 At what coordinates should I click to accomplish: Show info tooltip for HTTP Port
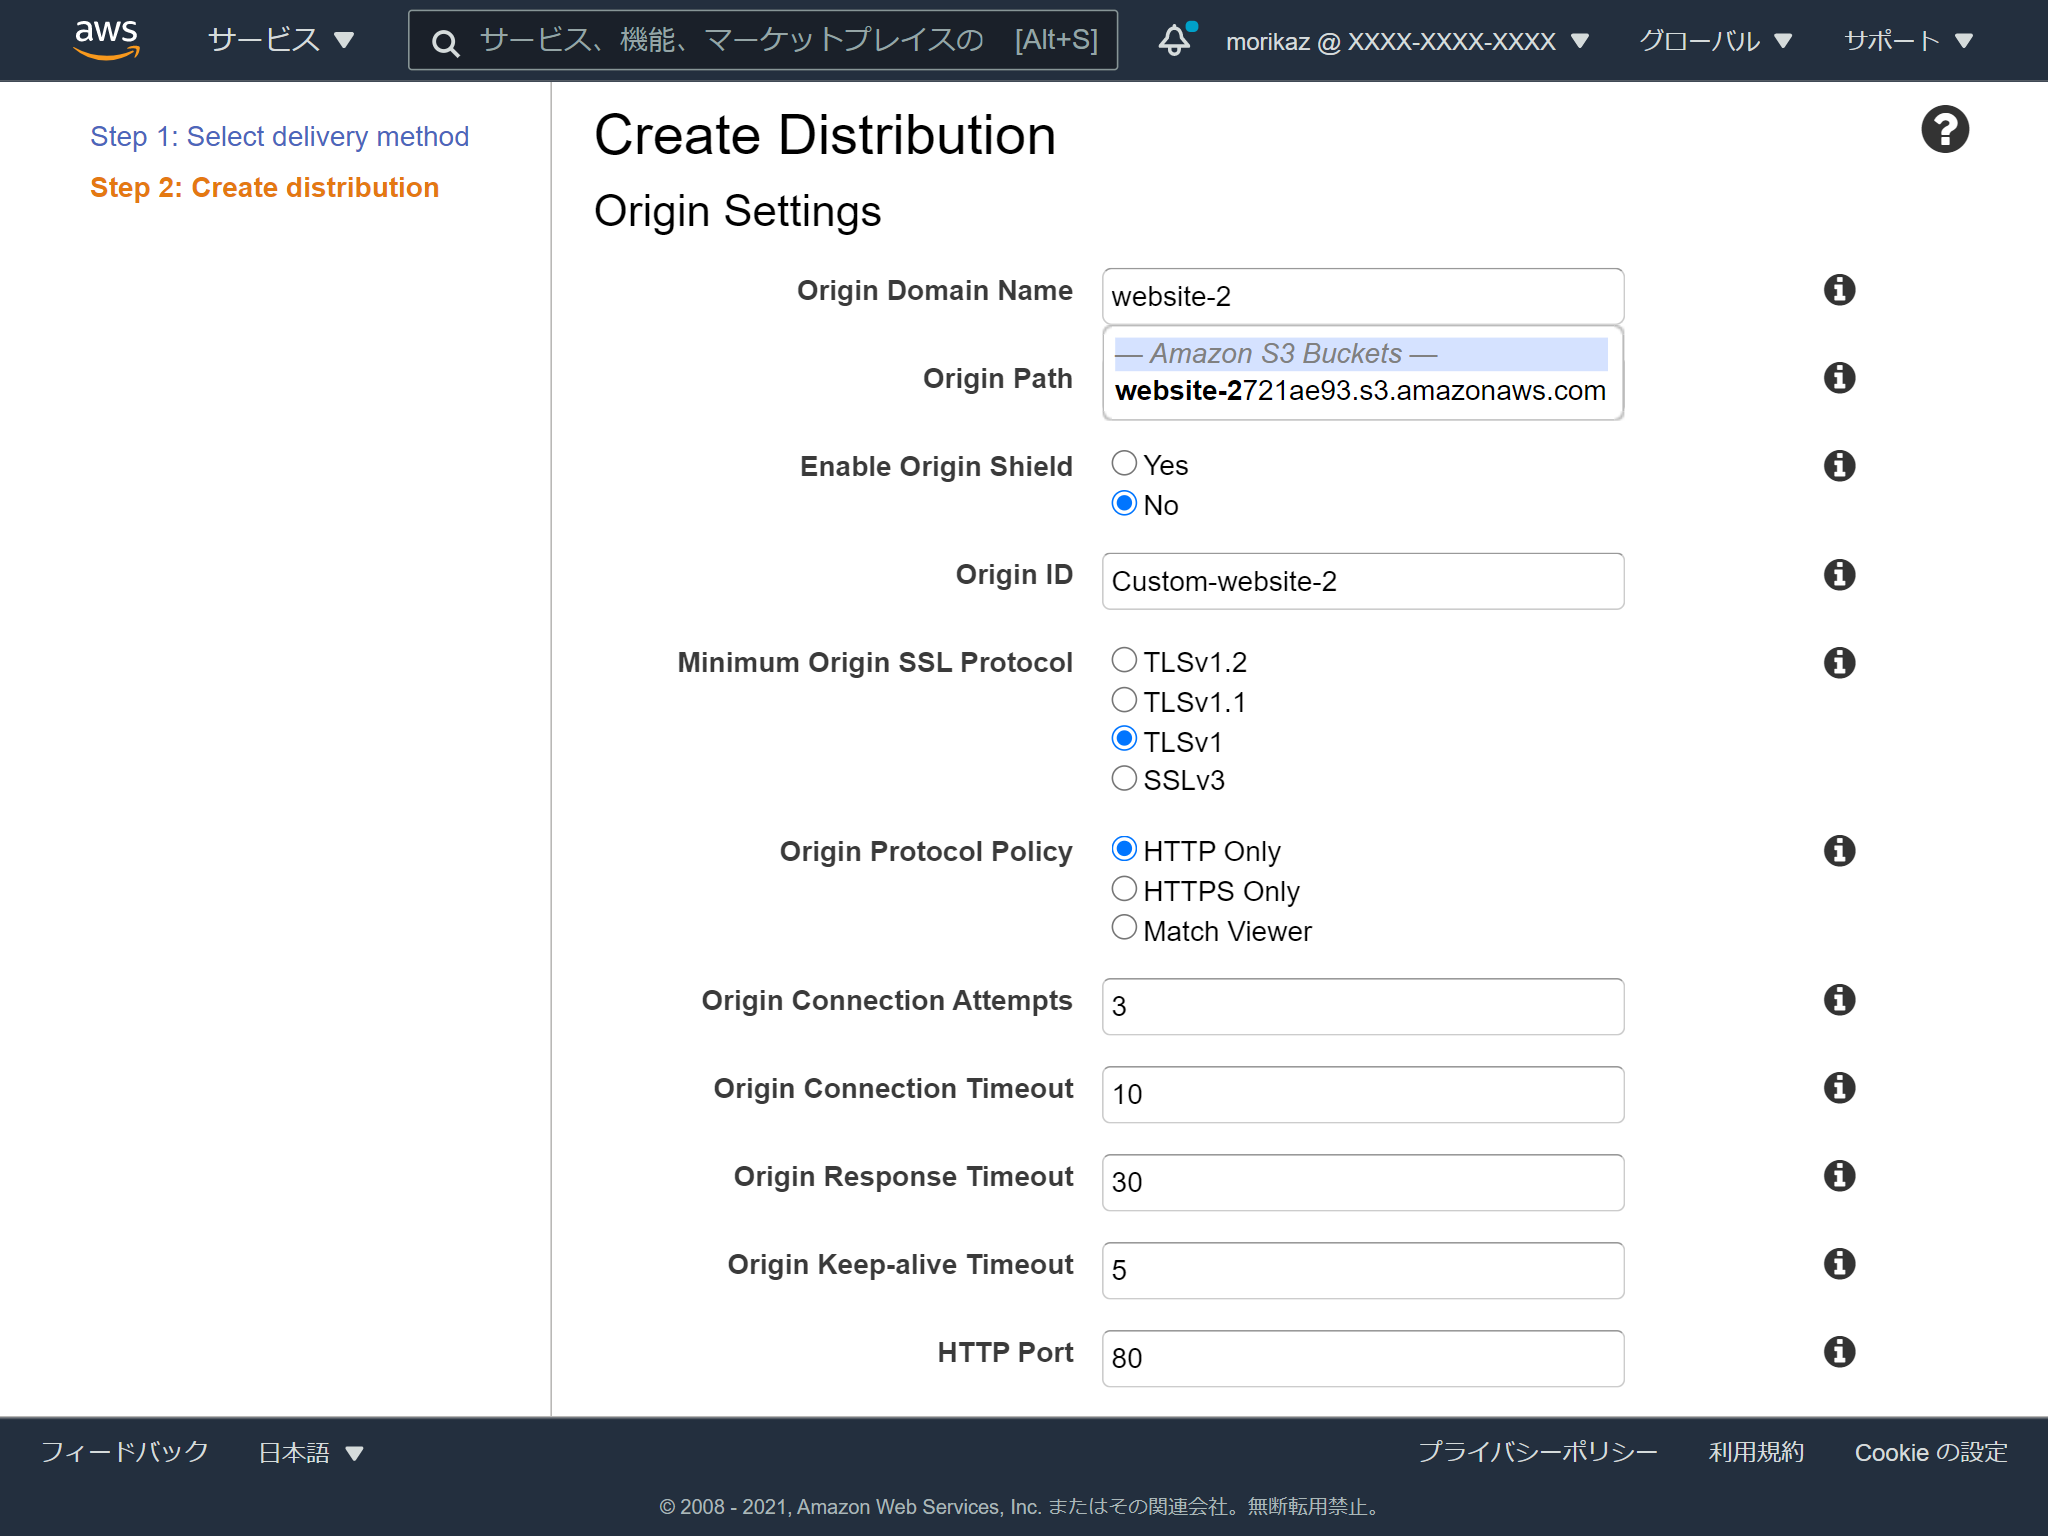coord(1839,1352)
